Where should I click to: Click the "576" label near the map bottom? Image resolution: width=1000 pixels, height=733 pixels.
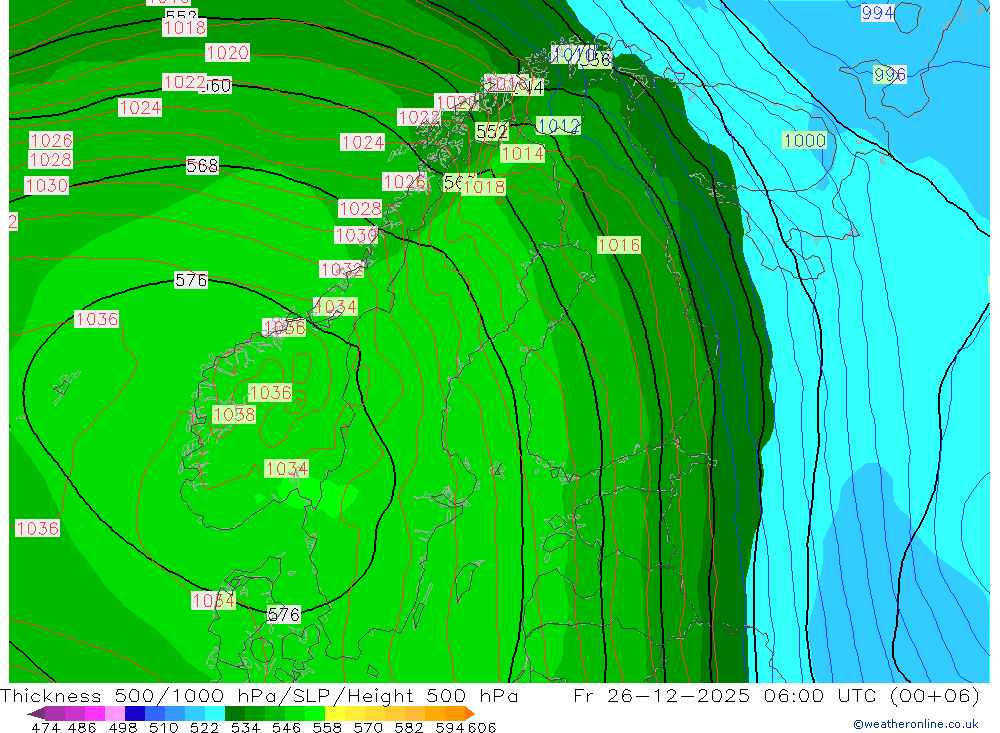click(284, 614)
